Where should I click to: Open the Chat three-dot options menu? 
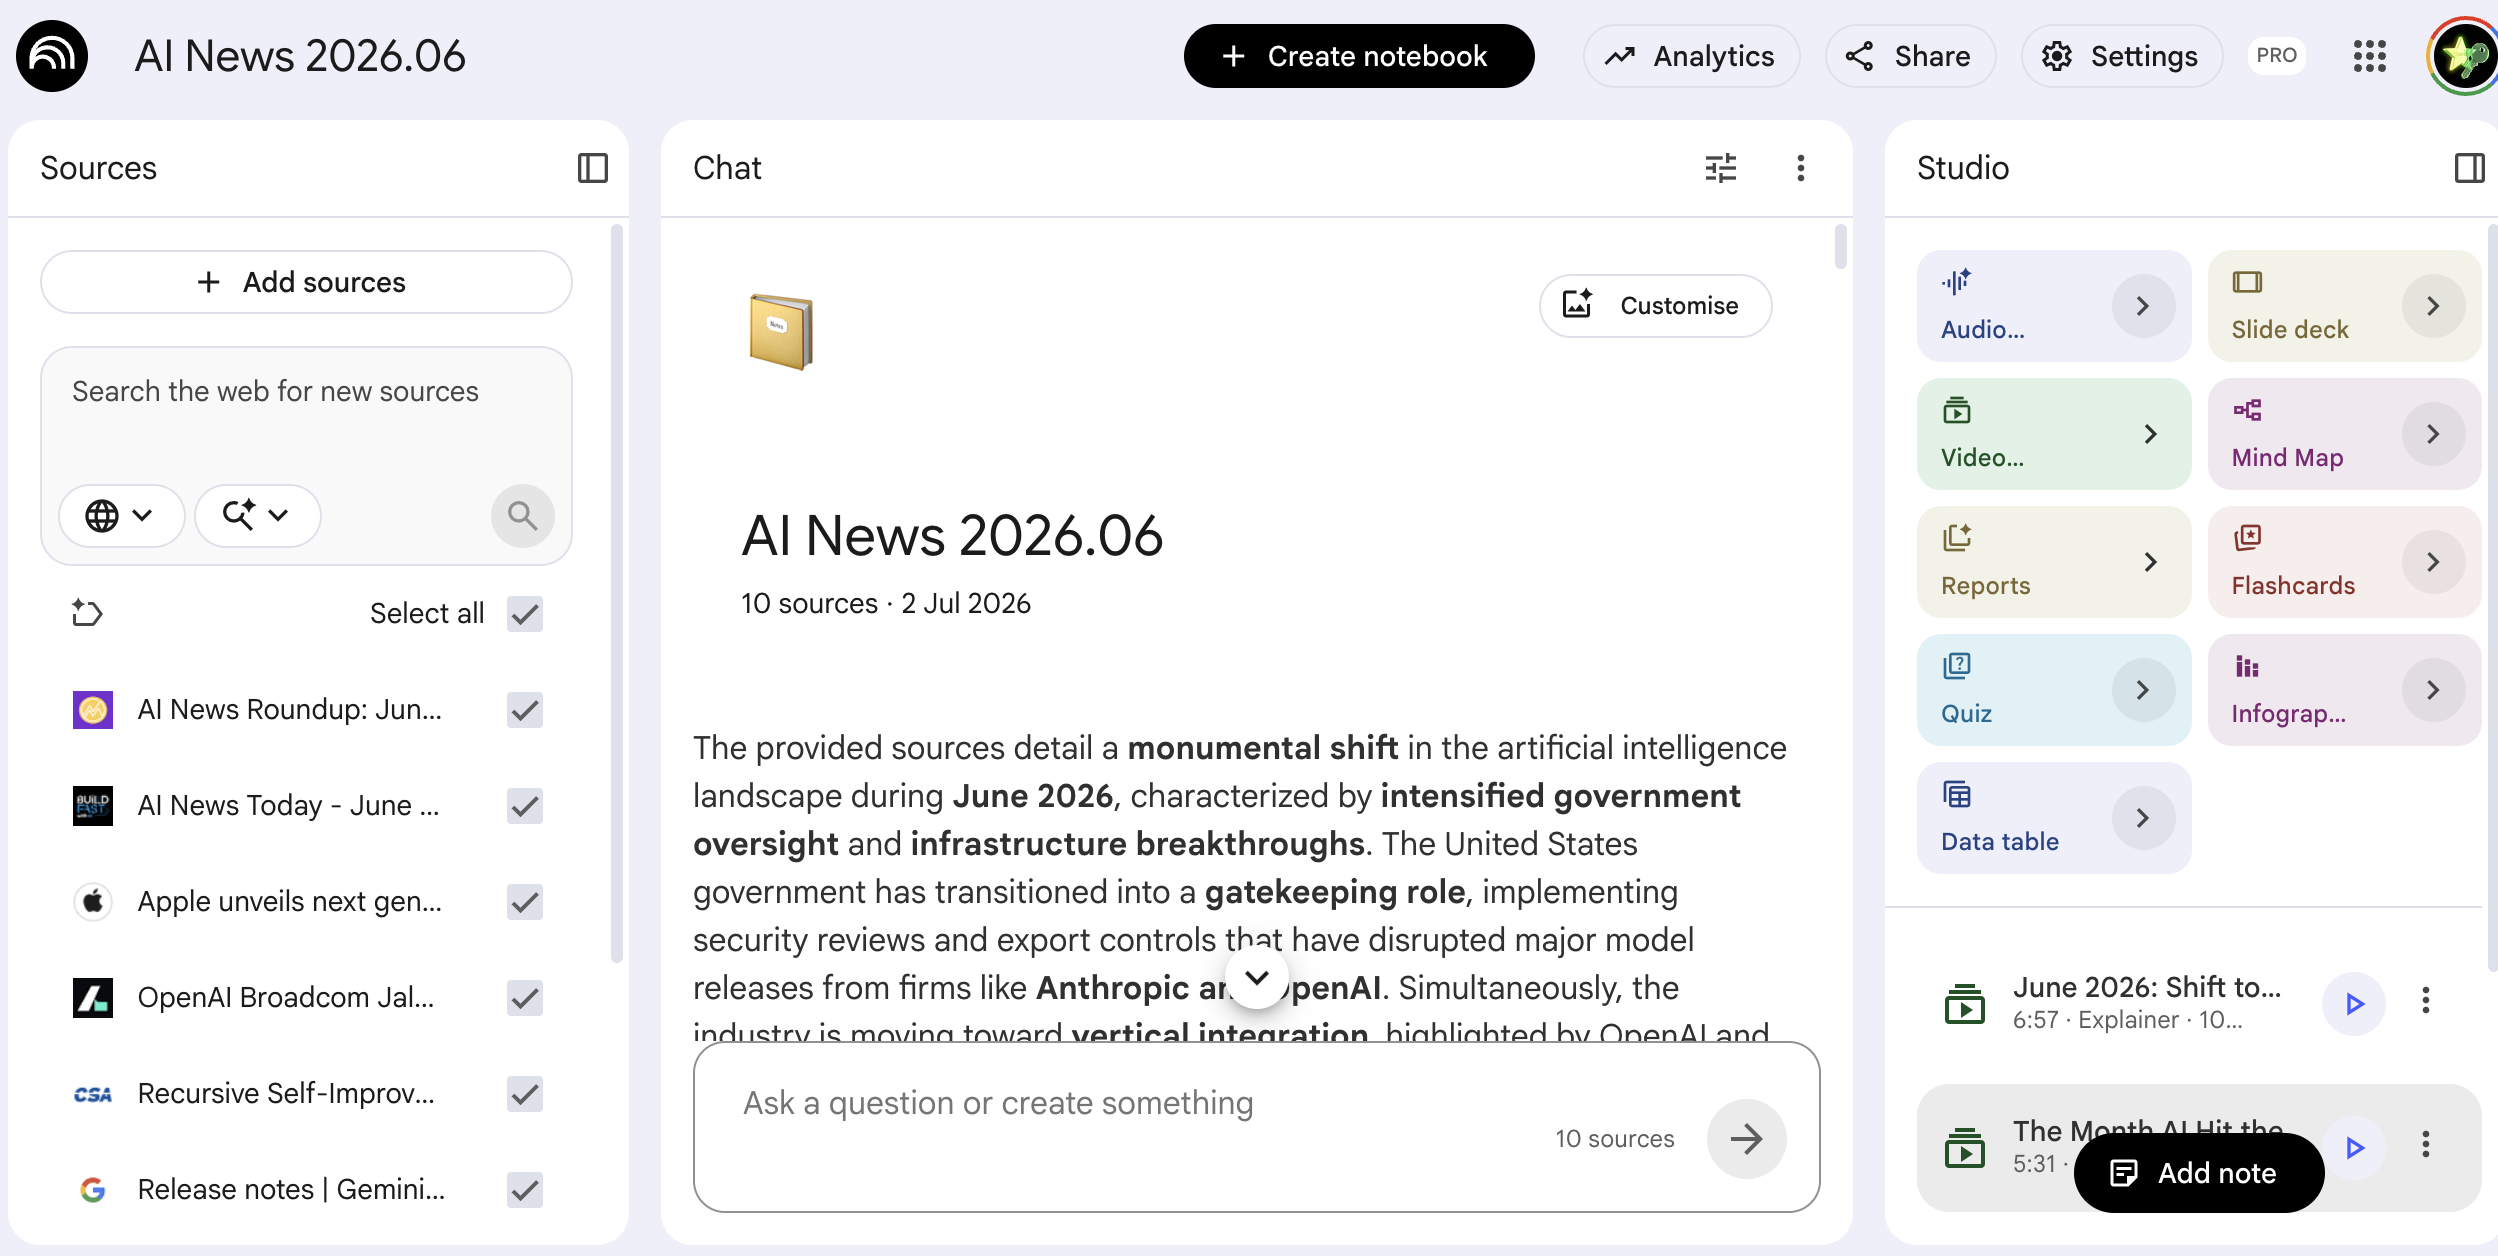pyautogui.click(x=1800, y=168)
